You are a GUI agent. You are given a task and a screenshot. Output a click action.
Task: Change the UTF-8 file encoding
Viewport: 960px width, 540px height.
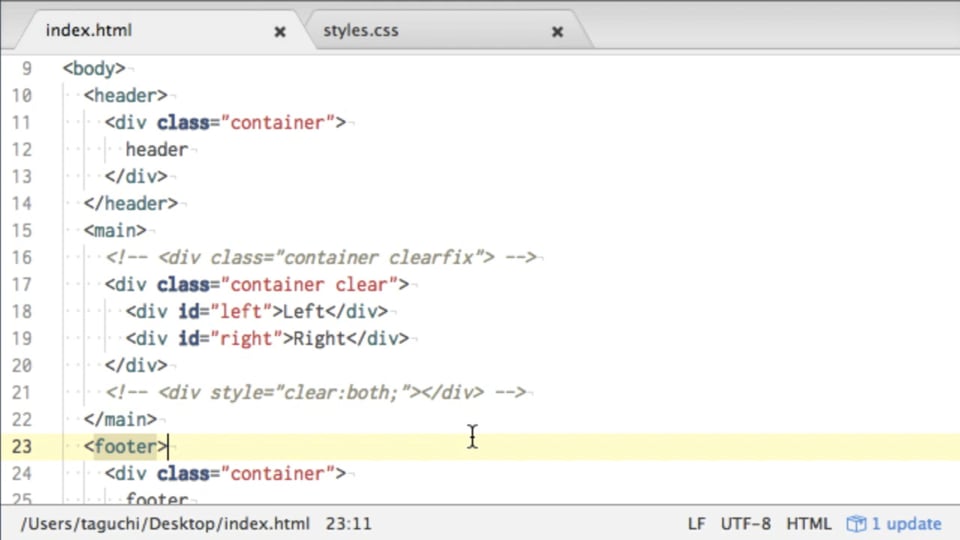click(x=746, y=524)
